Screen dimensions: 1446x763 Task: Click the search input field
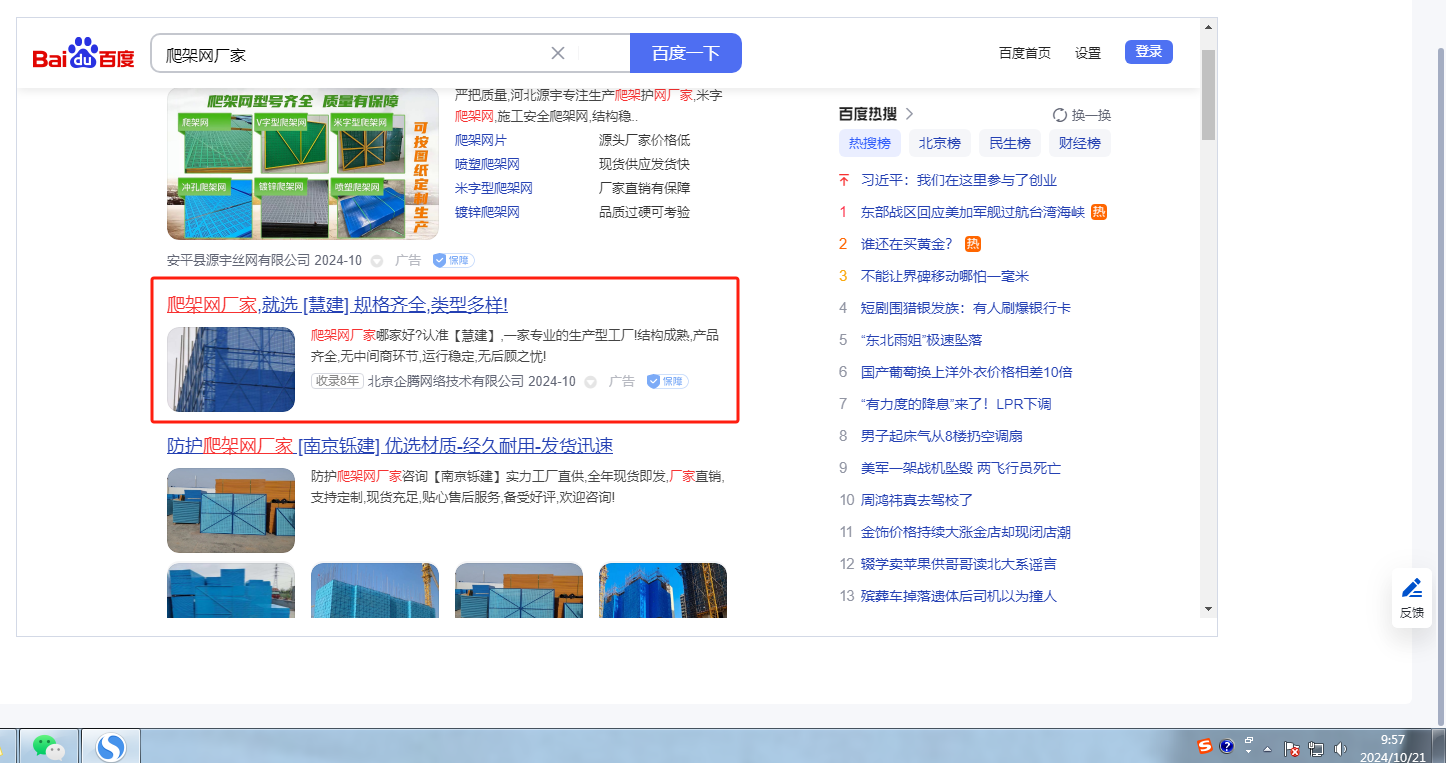click(x=350, y=54)
